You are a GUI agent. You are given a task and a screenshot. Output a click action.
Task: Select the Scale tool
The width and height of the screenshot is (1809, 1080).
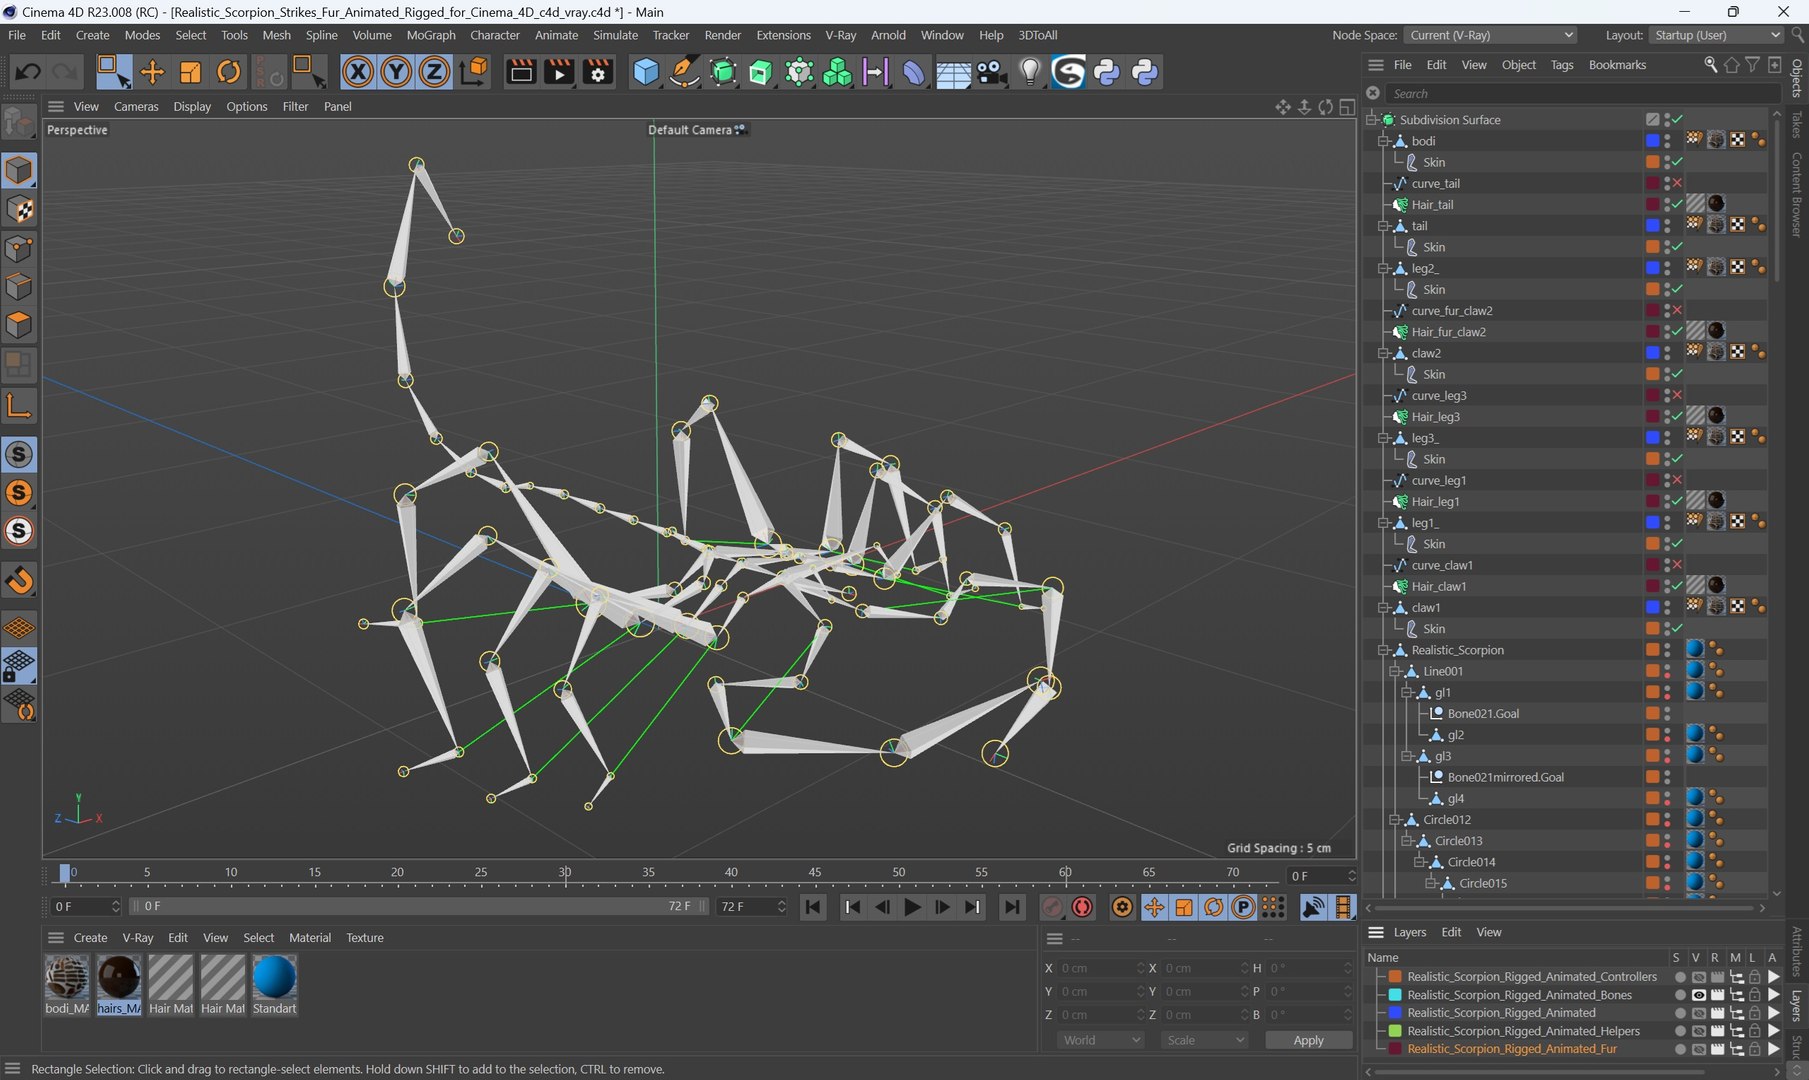pyautogui.click(x=190, y=72)
